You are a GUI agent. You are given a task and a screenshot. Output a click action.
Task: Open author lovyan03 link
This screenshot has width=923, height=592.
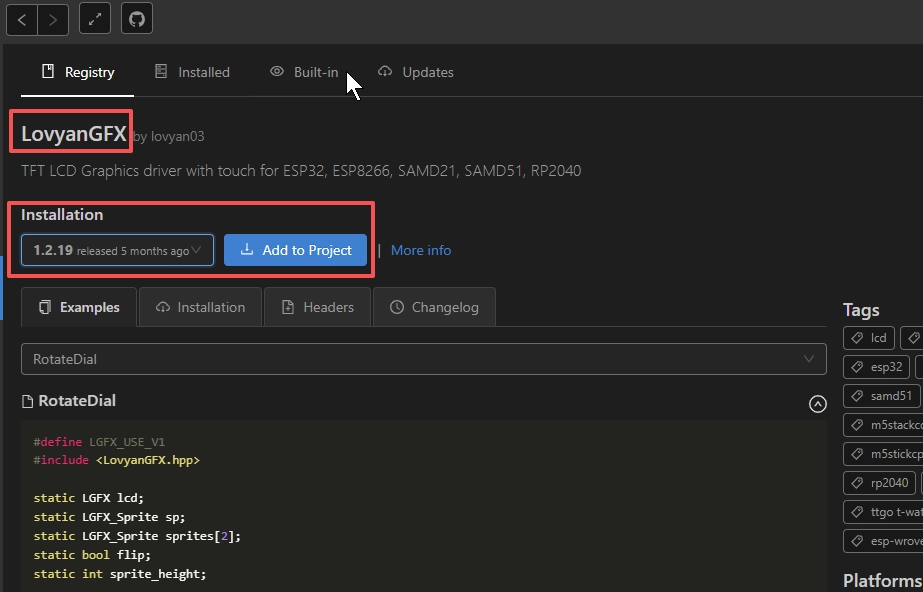pyautogui.click(x=178, y=137)
